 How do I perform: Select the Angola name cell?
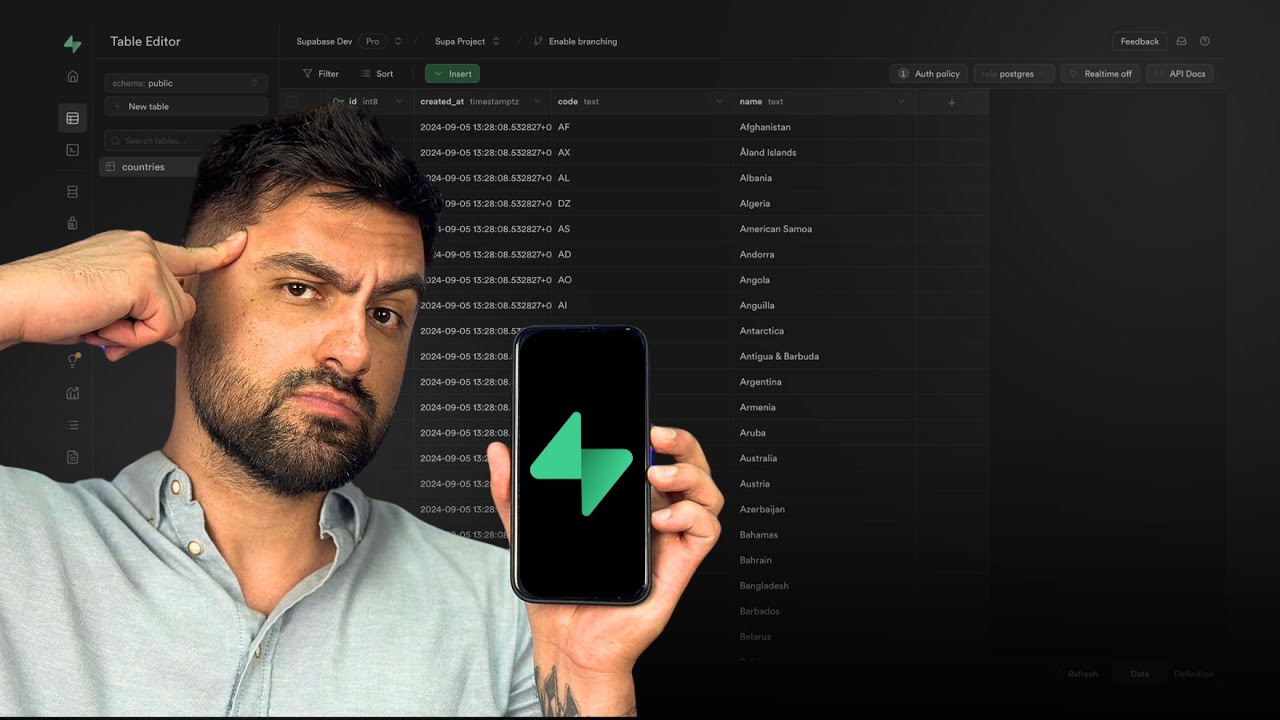coord(824,280)
